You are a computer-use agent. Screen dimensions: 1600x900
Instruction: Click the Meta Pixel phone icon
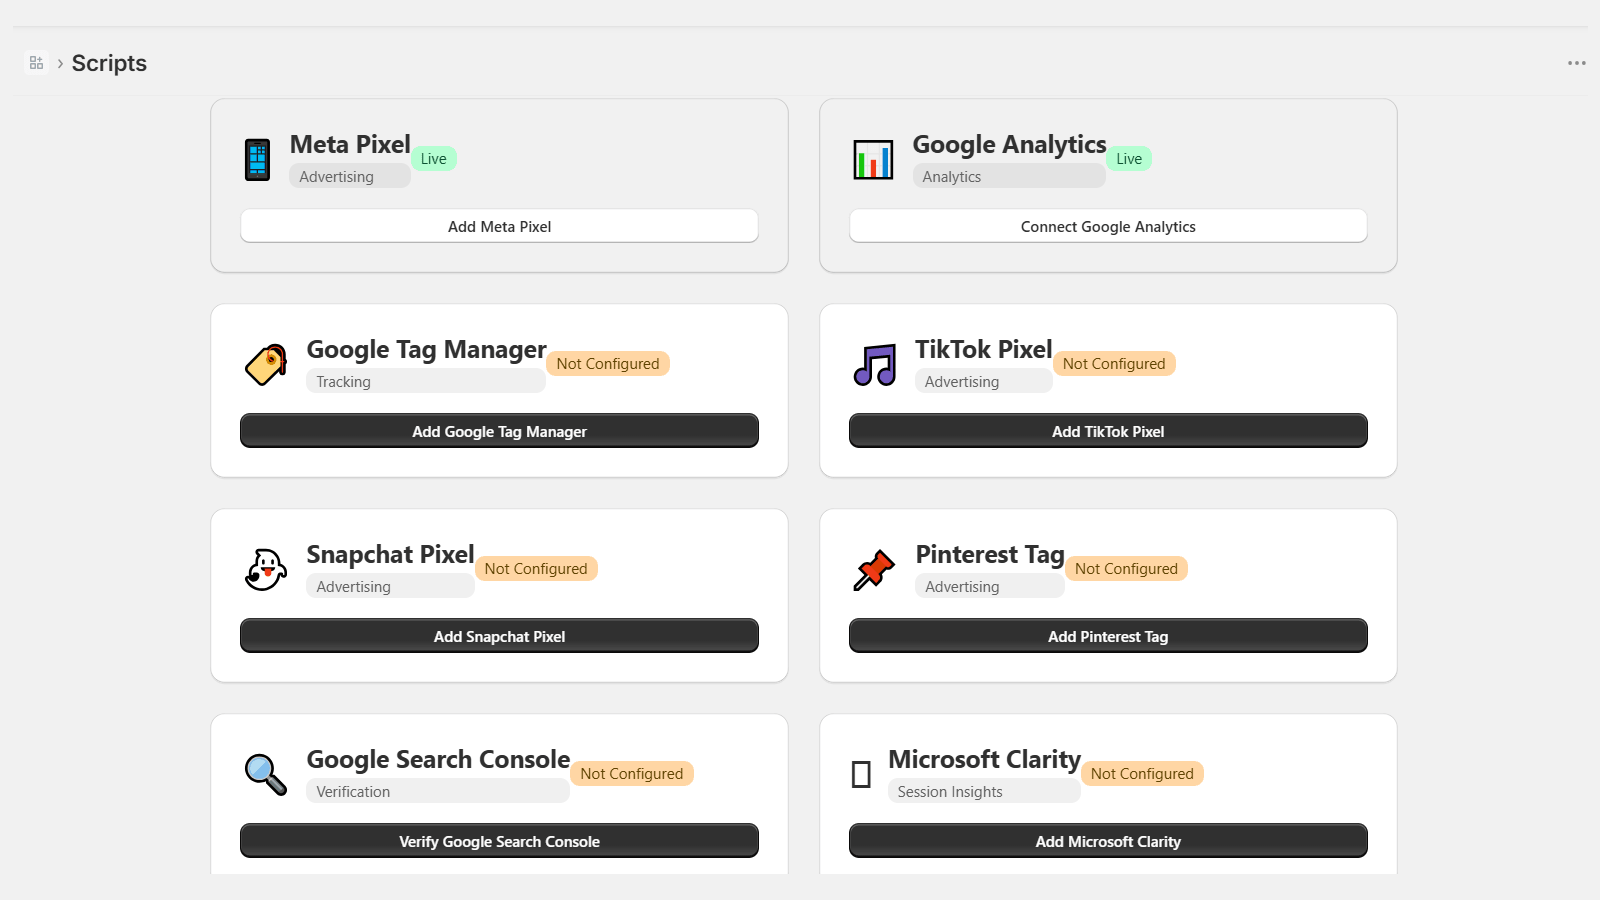click(x=258, y=160)
